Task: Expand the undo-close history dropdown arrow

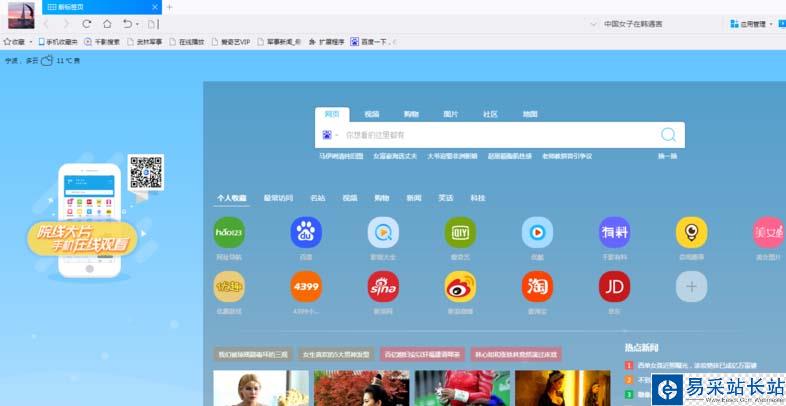Action: click(137, 24)
